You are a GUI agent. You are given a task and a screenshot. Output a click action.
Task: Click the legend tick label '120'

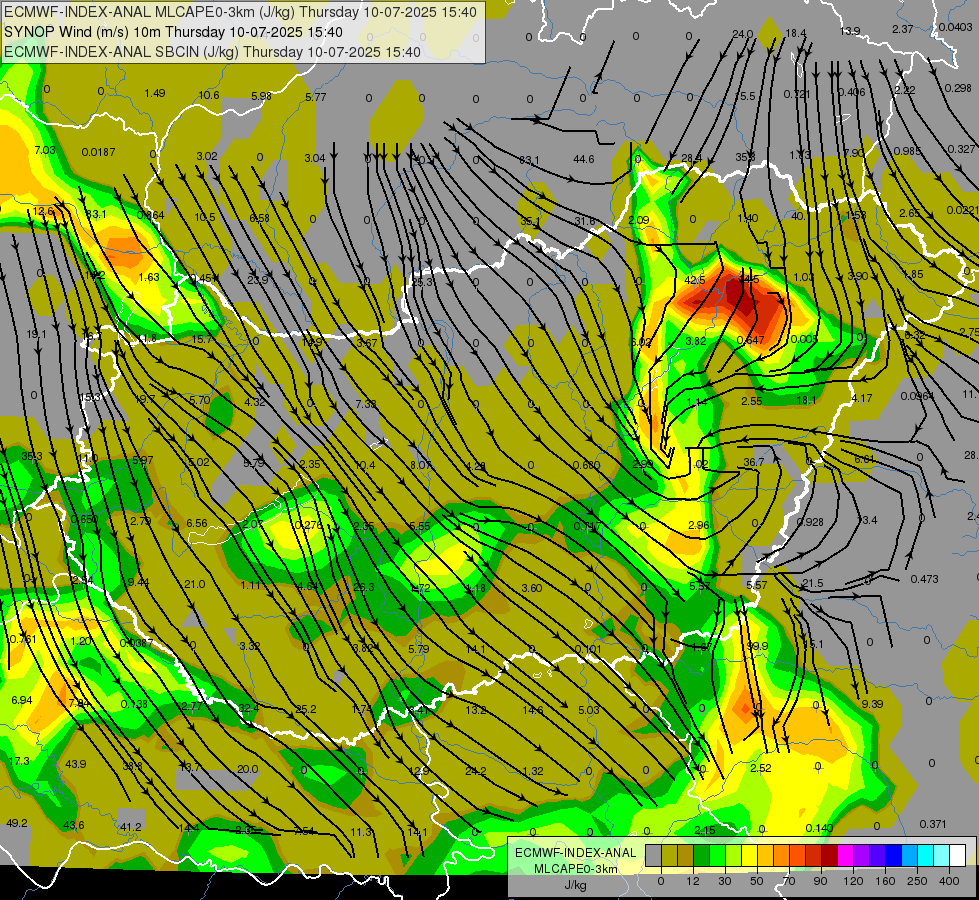(x=854, y=881)
